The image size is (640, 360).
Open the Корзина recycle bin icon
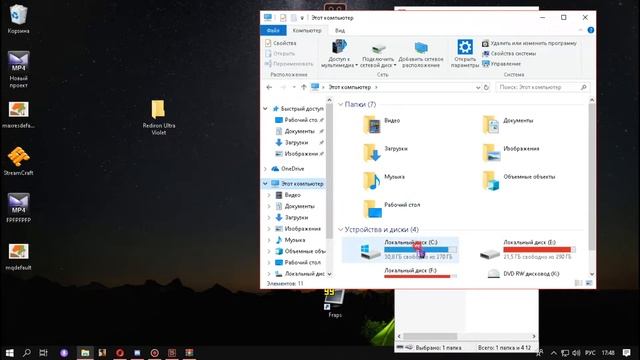tap(18, 18)
